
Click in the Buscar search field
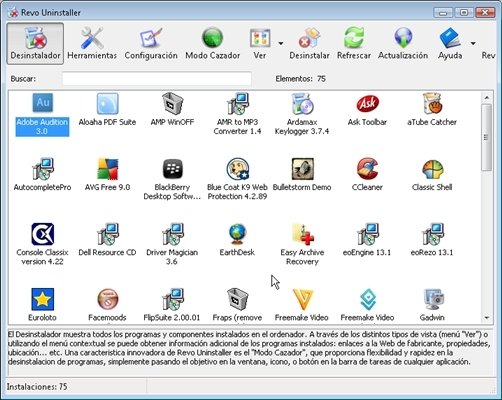pos(157,79)
